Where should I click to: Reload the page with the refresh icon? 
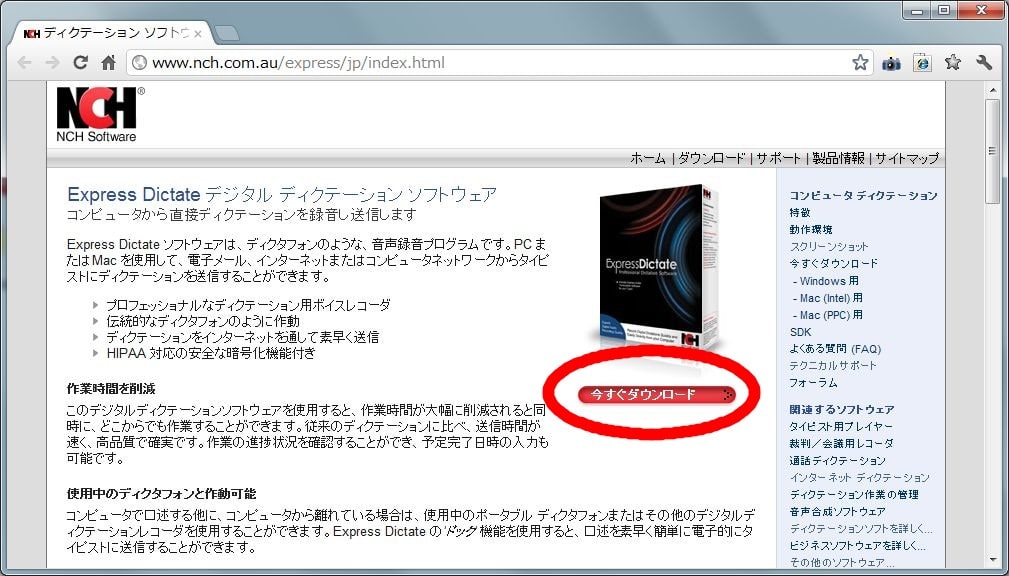(81, 63)
